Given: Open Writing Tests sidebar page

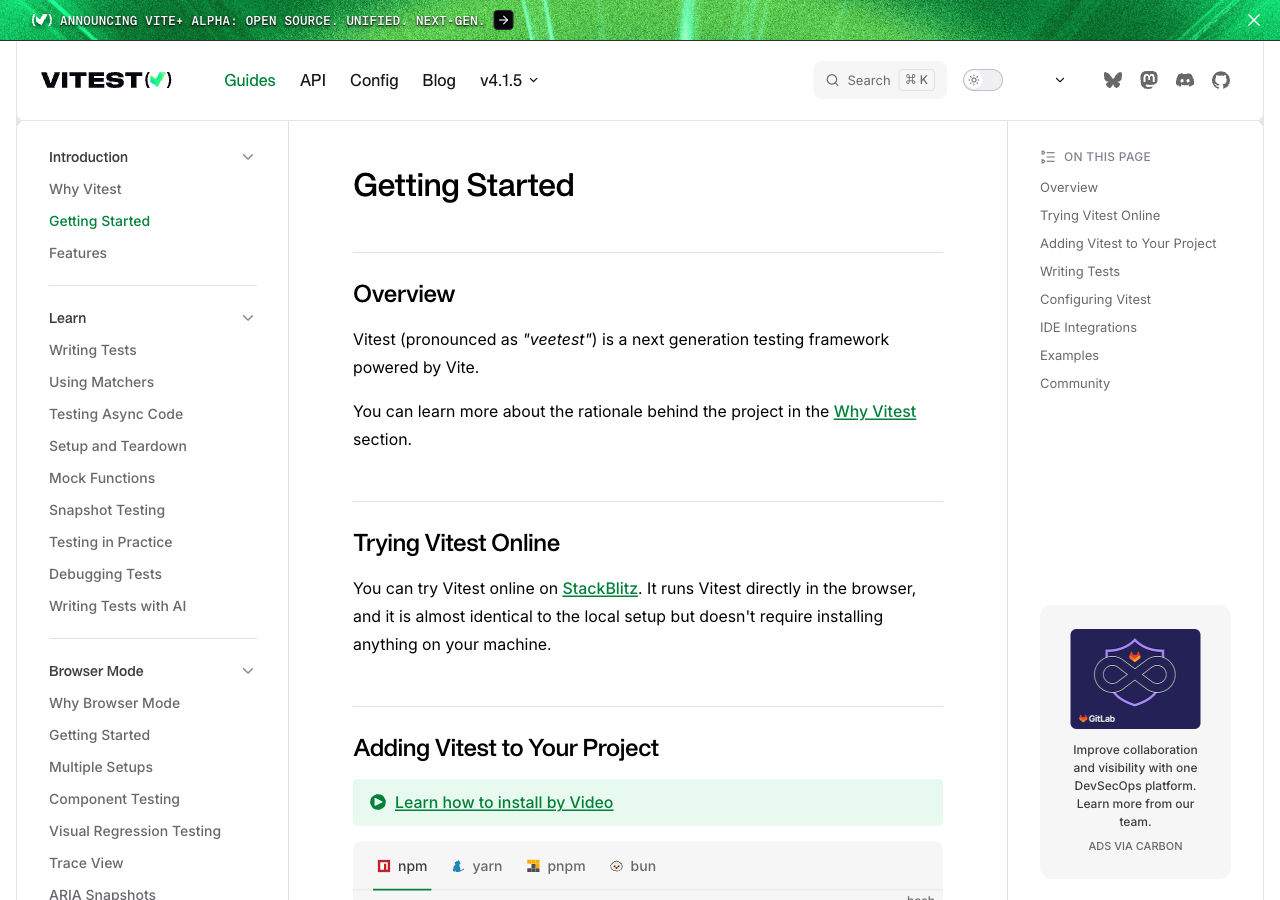Looking at the screenshot, I should point(93,350).
